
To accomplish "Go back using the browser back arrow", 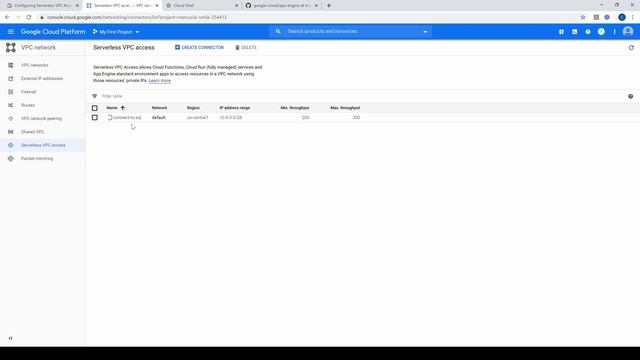I will tap(7, 17).
